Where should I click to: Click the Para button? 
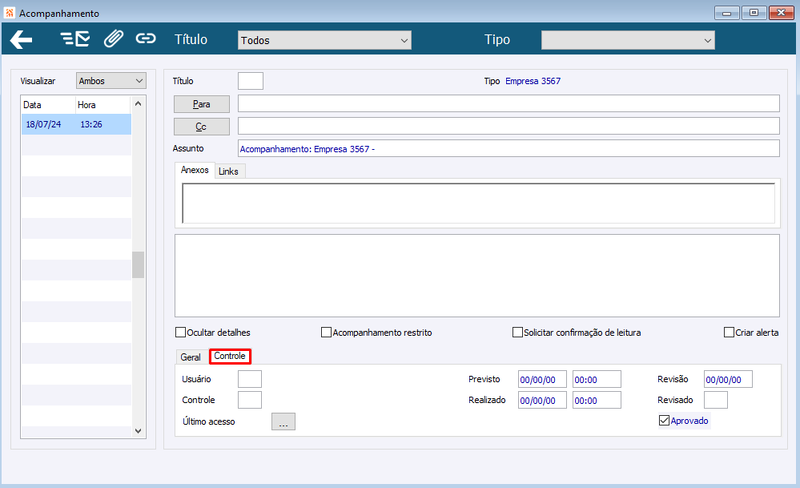click(202, 104)
